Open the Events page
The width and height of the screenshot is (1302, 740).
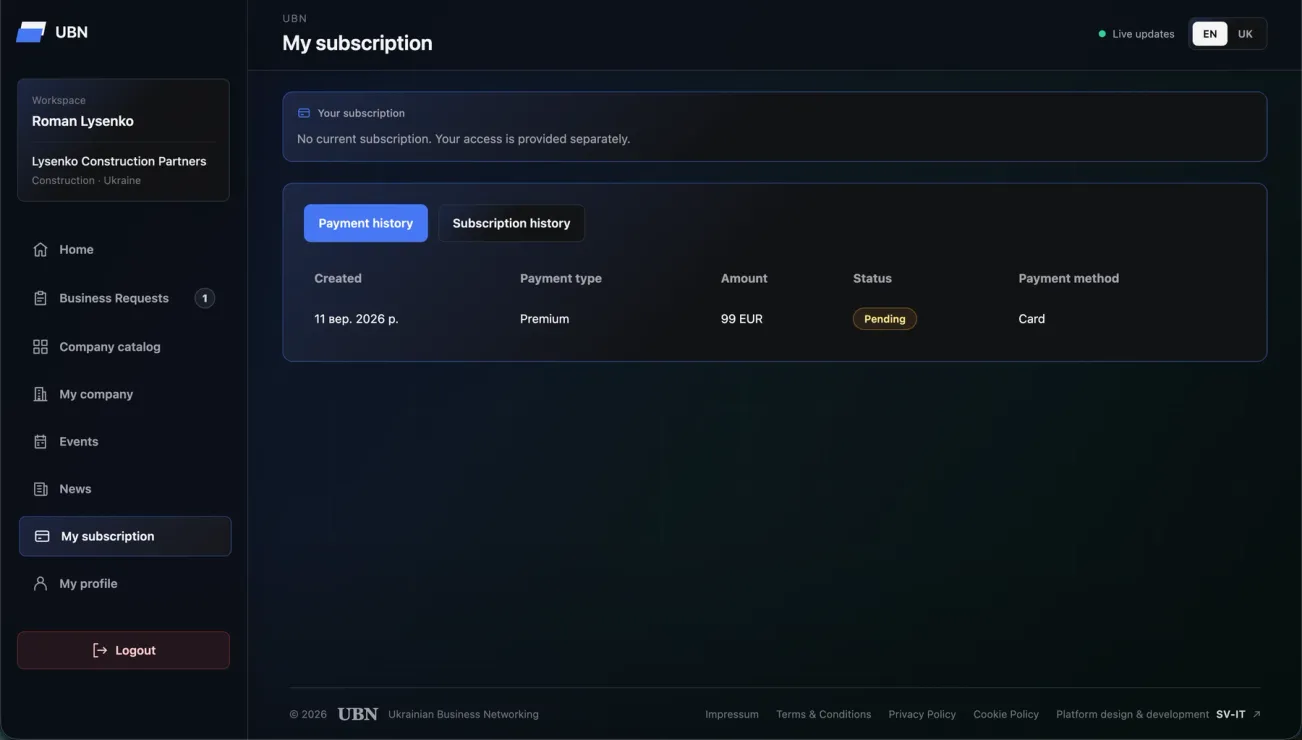click(x=125, y=442)
